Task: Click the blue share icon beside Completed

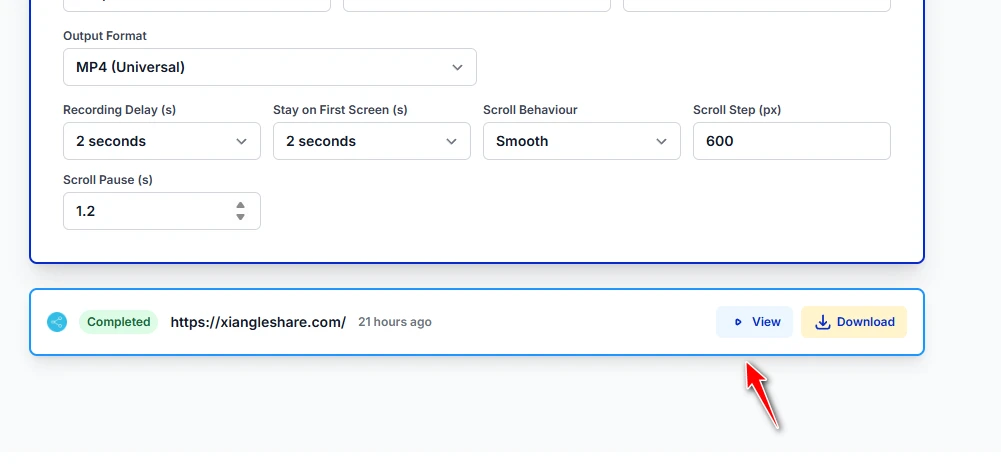Action: point(57,322)
